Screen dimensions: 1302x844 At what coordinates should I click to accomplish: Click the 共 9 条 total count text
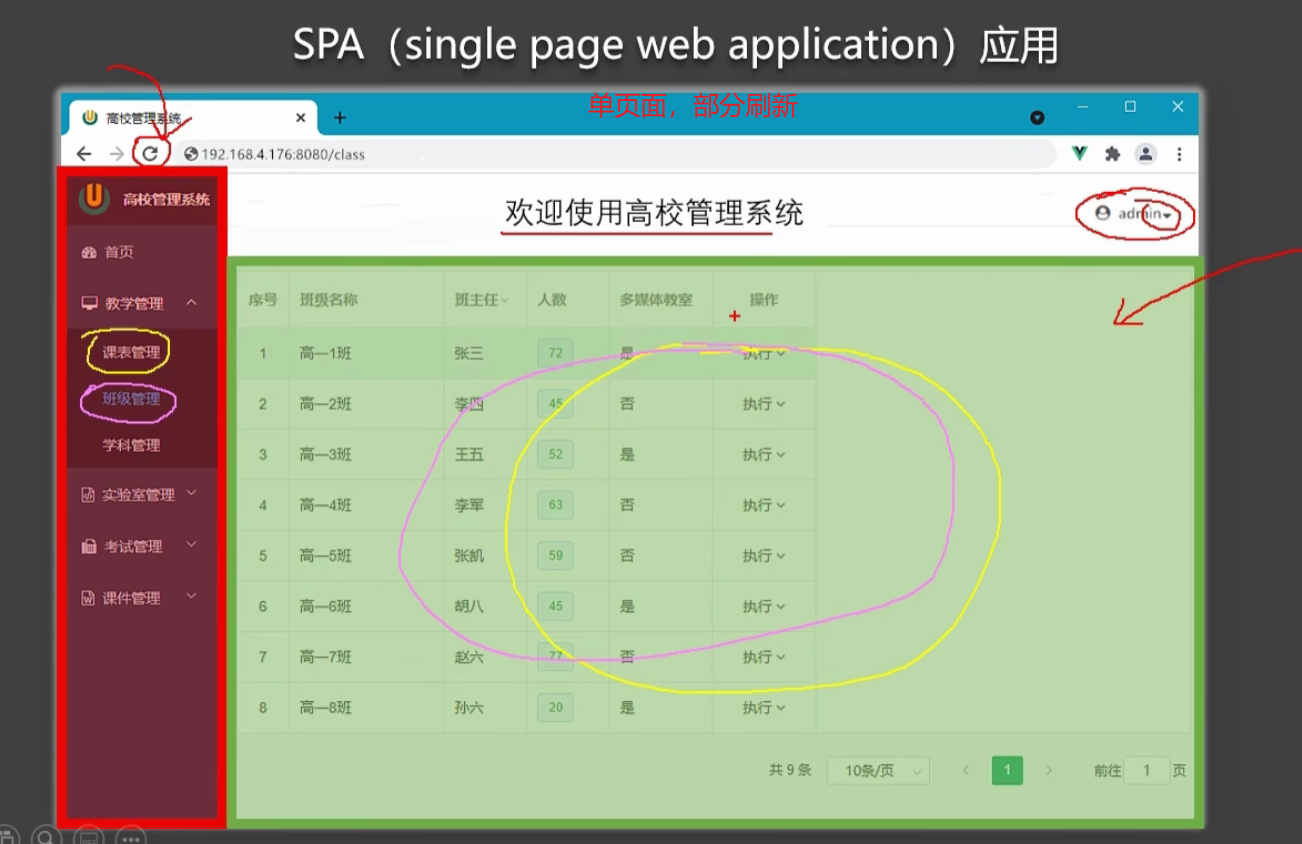point(790,771)
